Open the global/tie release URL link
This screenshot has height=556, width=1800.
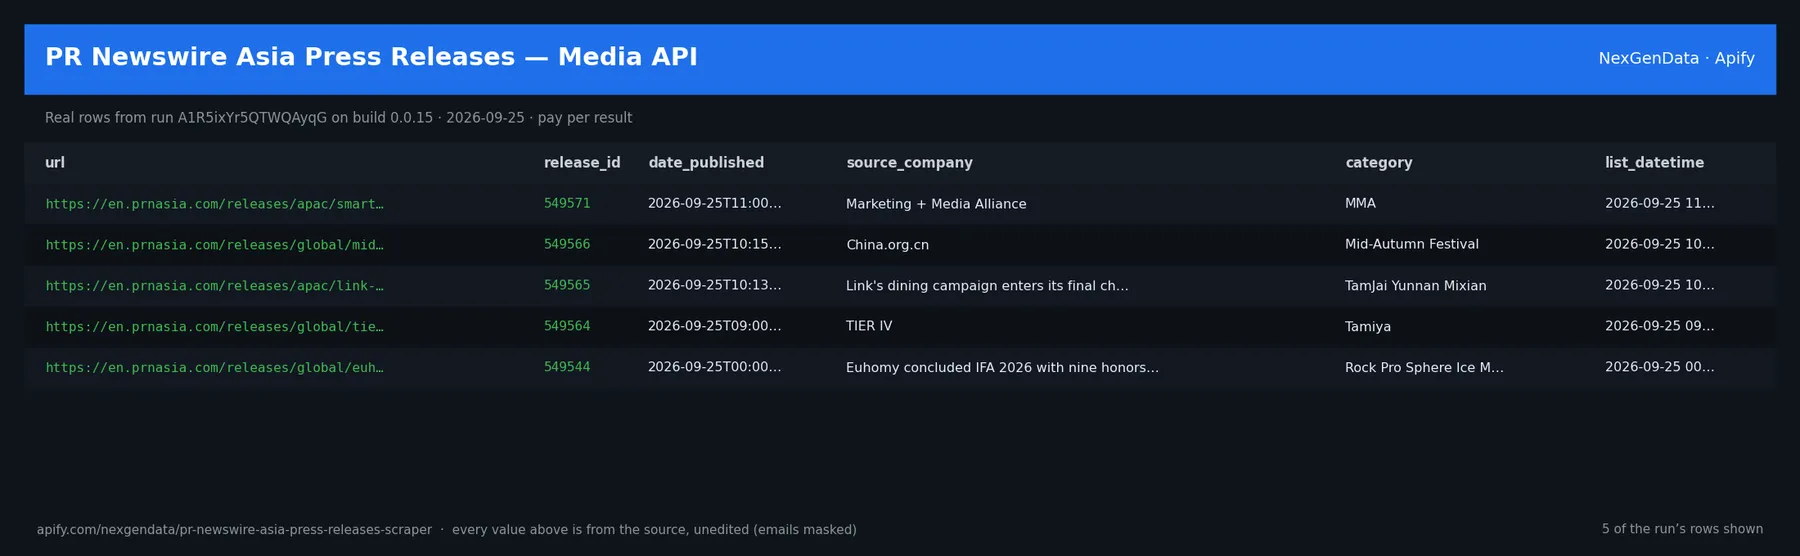214,327
